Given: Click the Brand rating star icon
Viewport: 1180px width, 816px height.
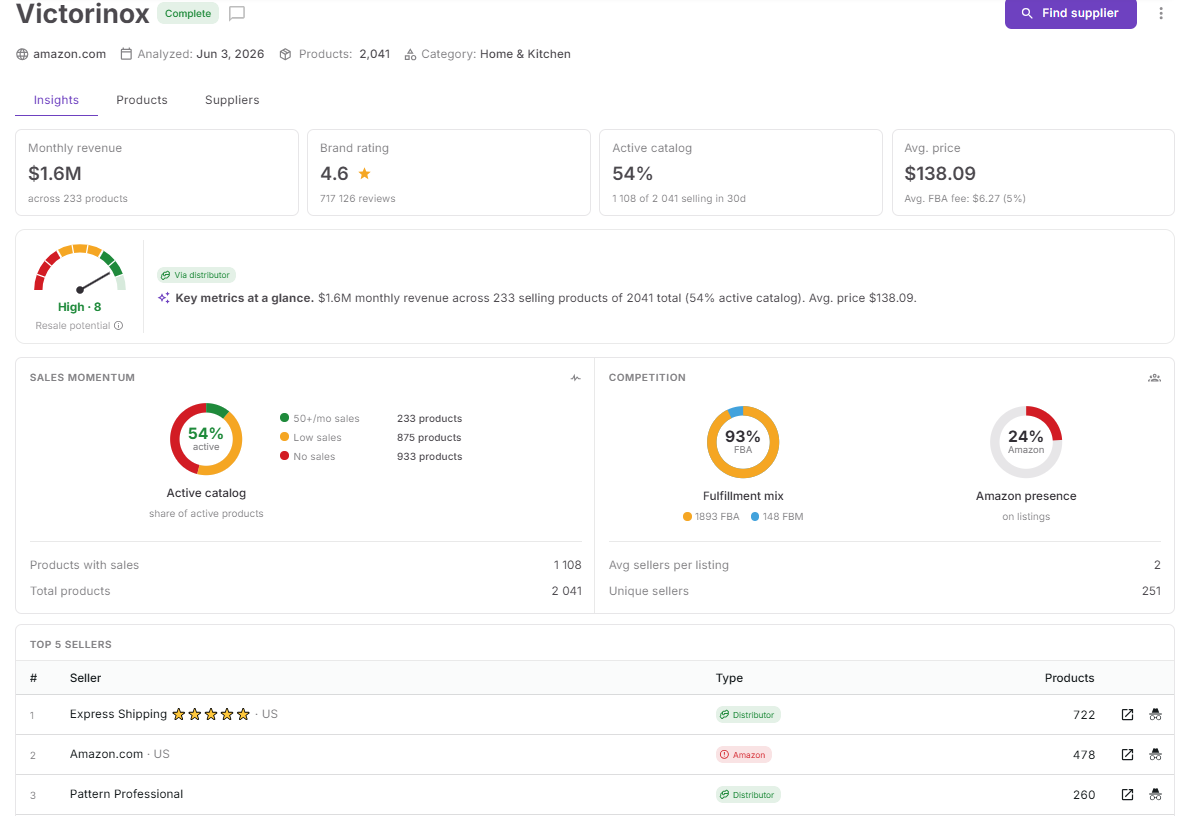Looking at the screenshot, I should click(x=364, y=174).
